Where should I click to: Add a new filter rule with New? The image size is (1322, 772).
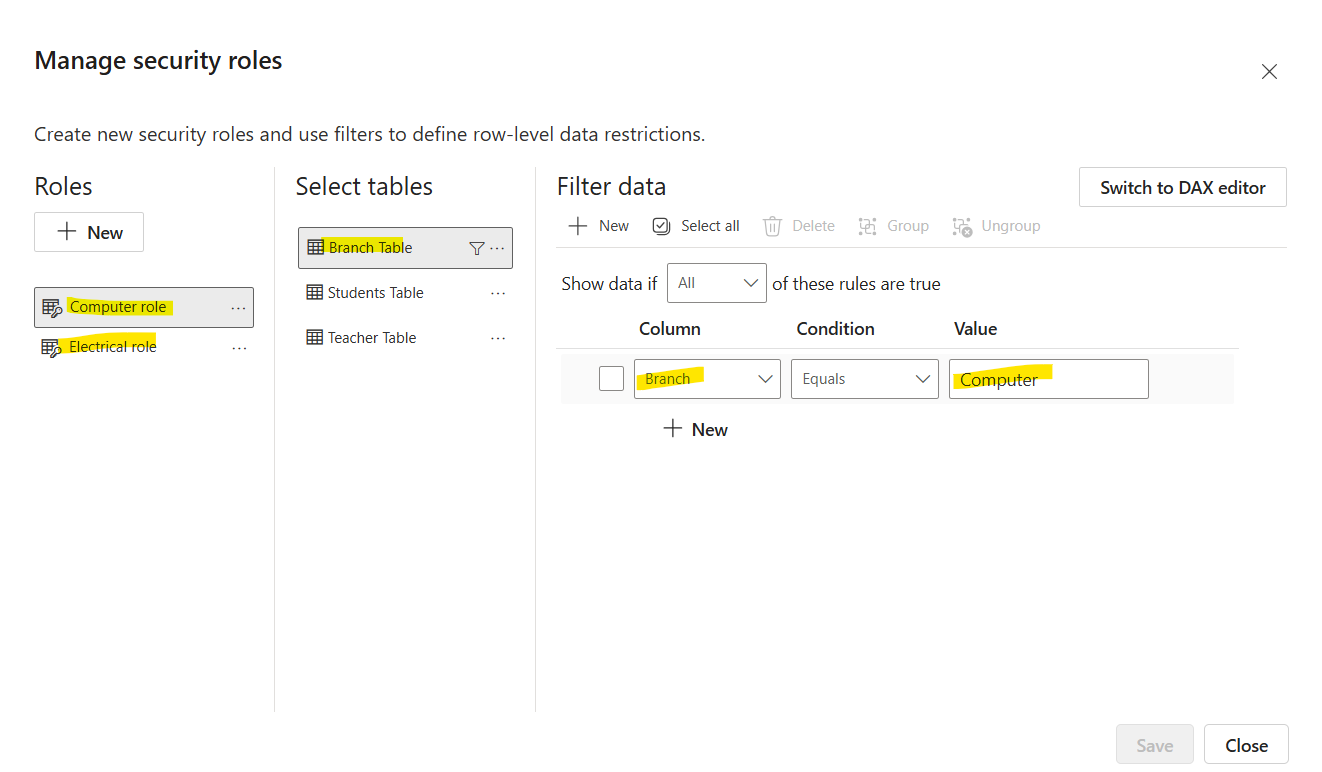click(695, 429)
